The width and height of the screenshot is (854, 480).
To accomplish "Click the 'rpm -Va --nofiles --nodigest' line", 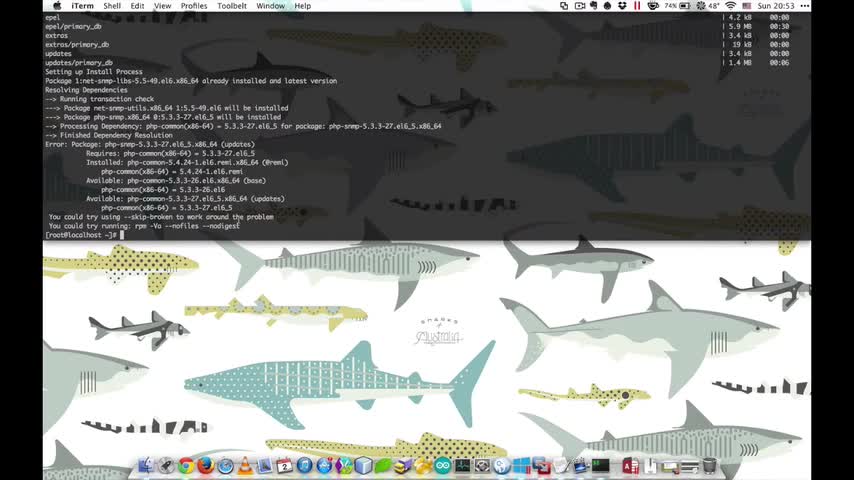I will tap(144, 226).
